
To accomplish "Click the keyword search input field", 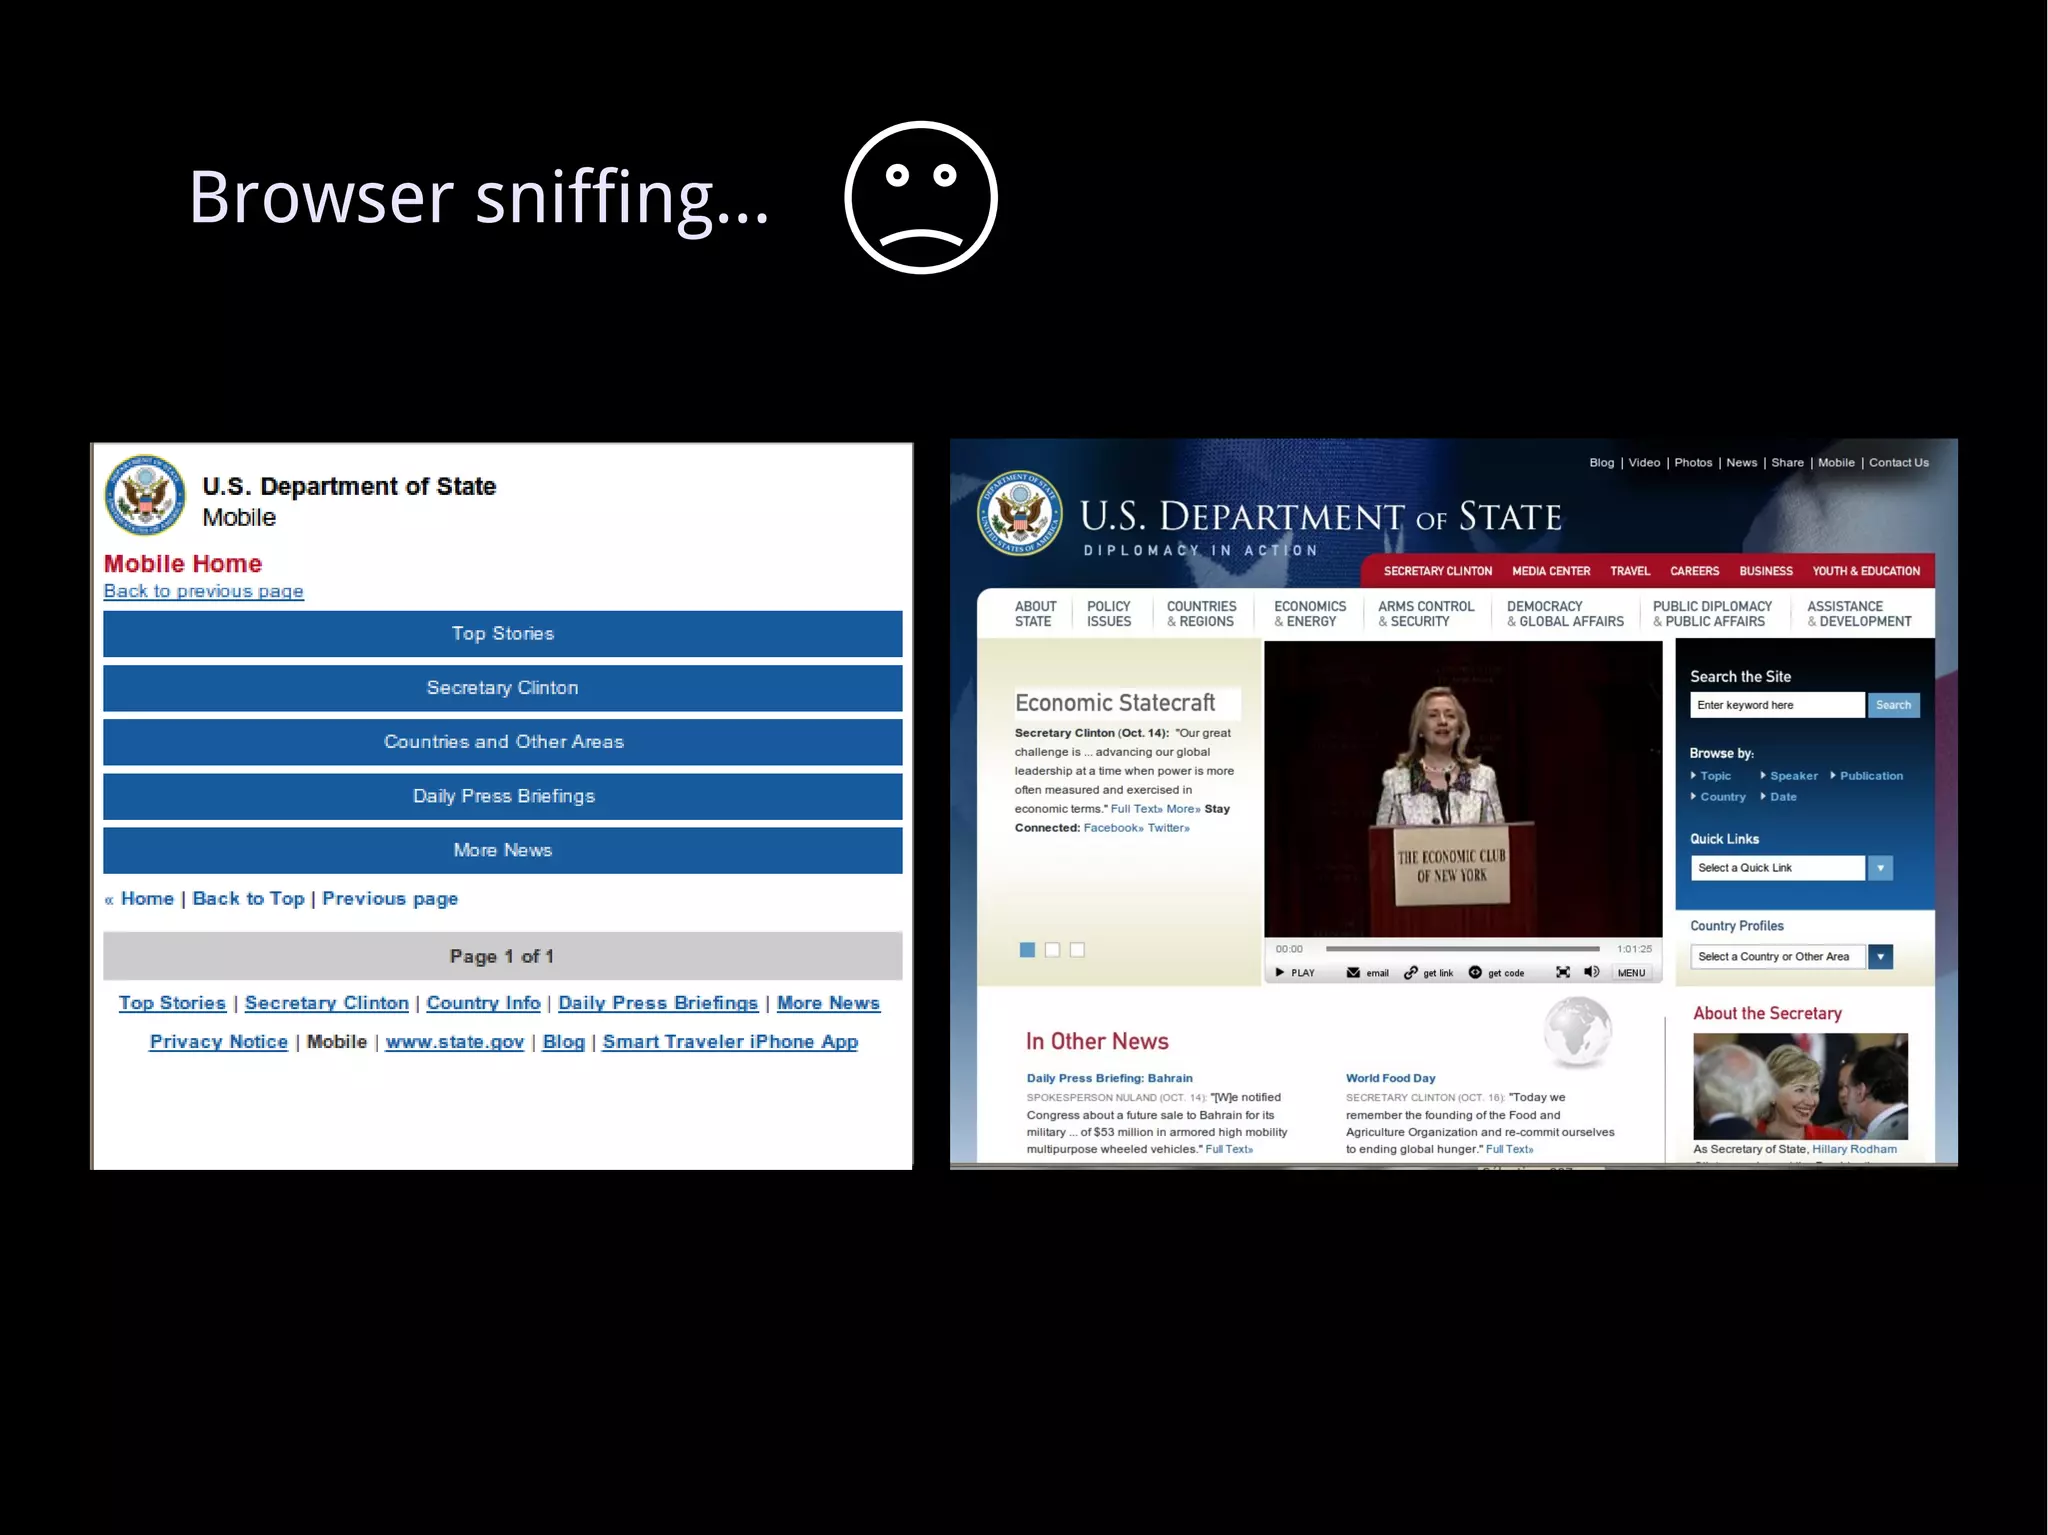I will tap(1778, 705).
